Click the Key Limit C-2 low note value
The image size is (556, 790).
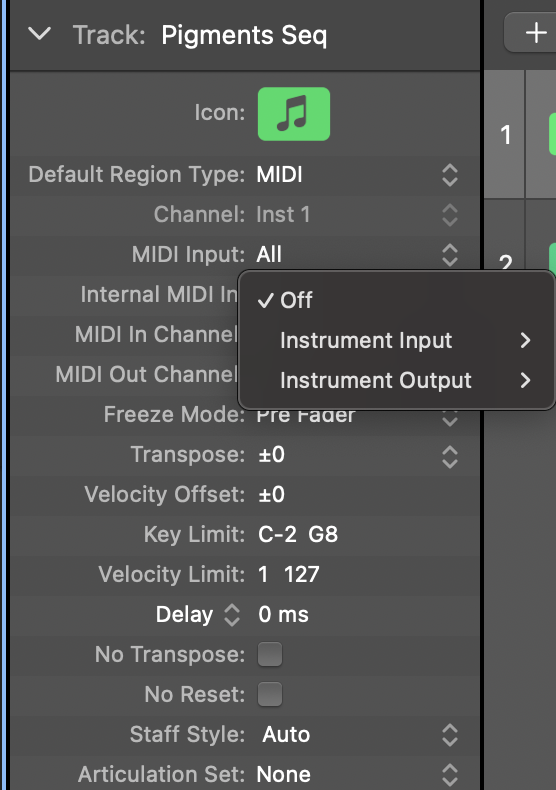(277, 534)
